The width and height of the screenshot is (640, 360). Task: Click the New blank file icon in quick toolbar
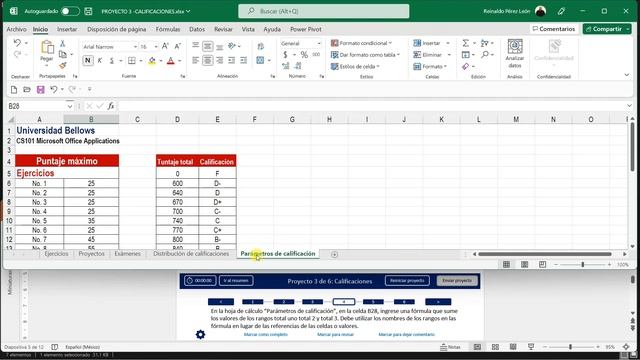pyautogui.click(x=14, y=89)
